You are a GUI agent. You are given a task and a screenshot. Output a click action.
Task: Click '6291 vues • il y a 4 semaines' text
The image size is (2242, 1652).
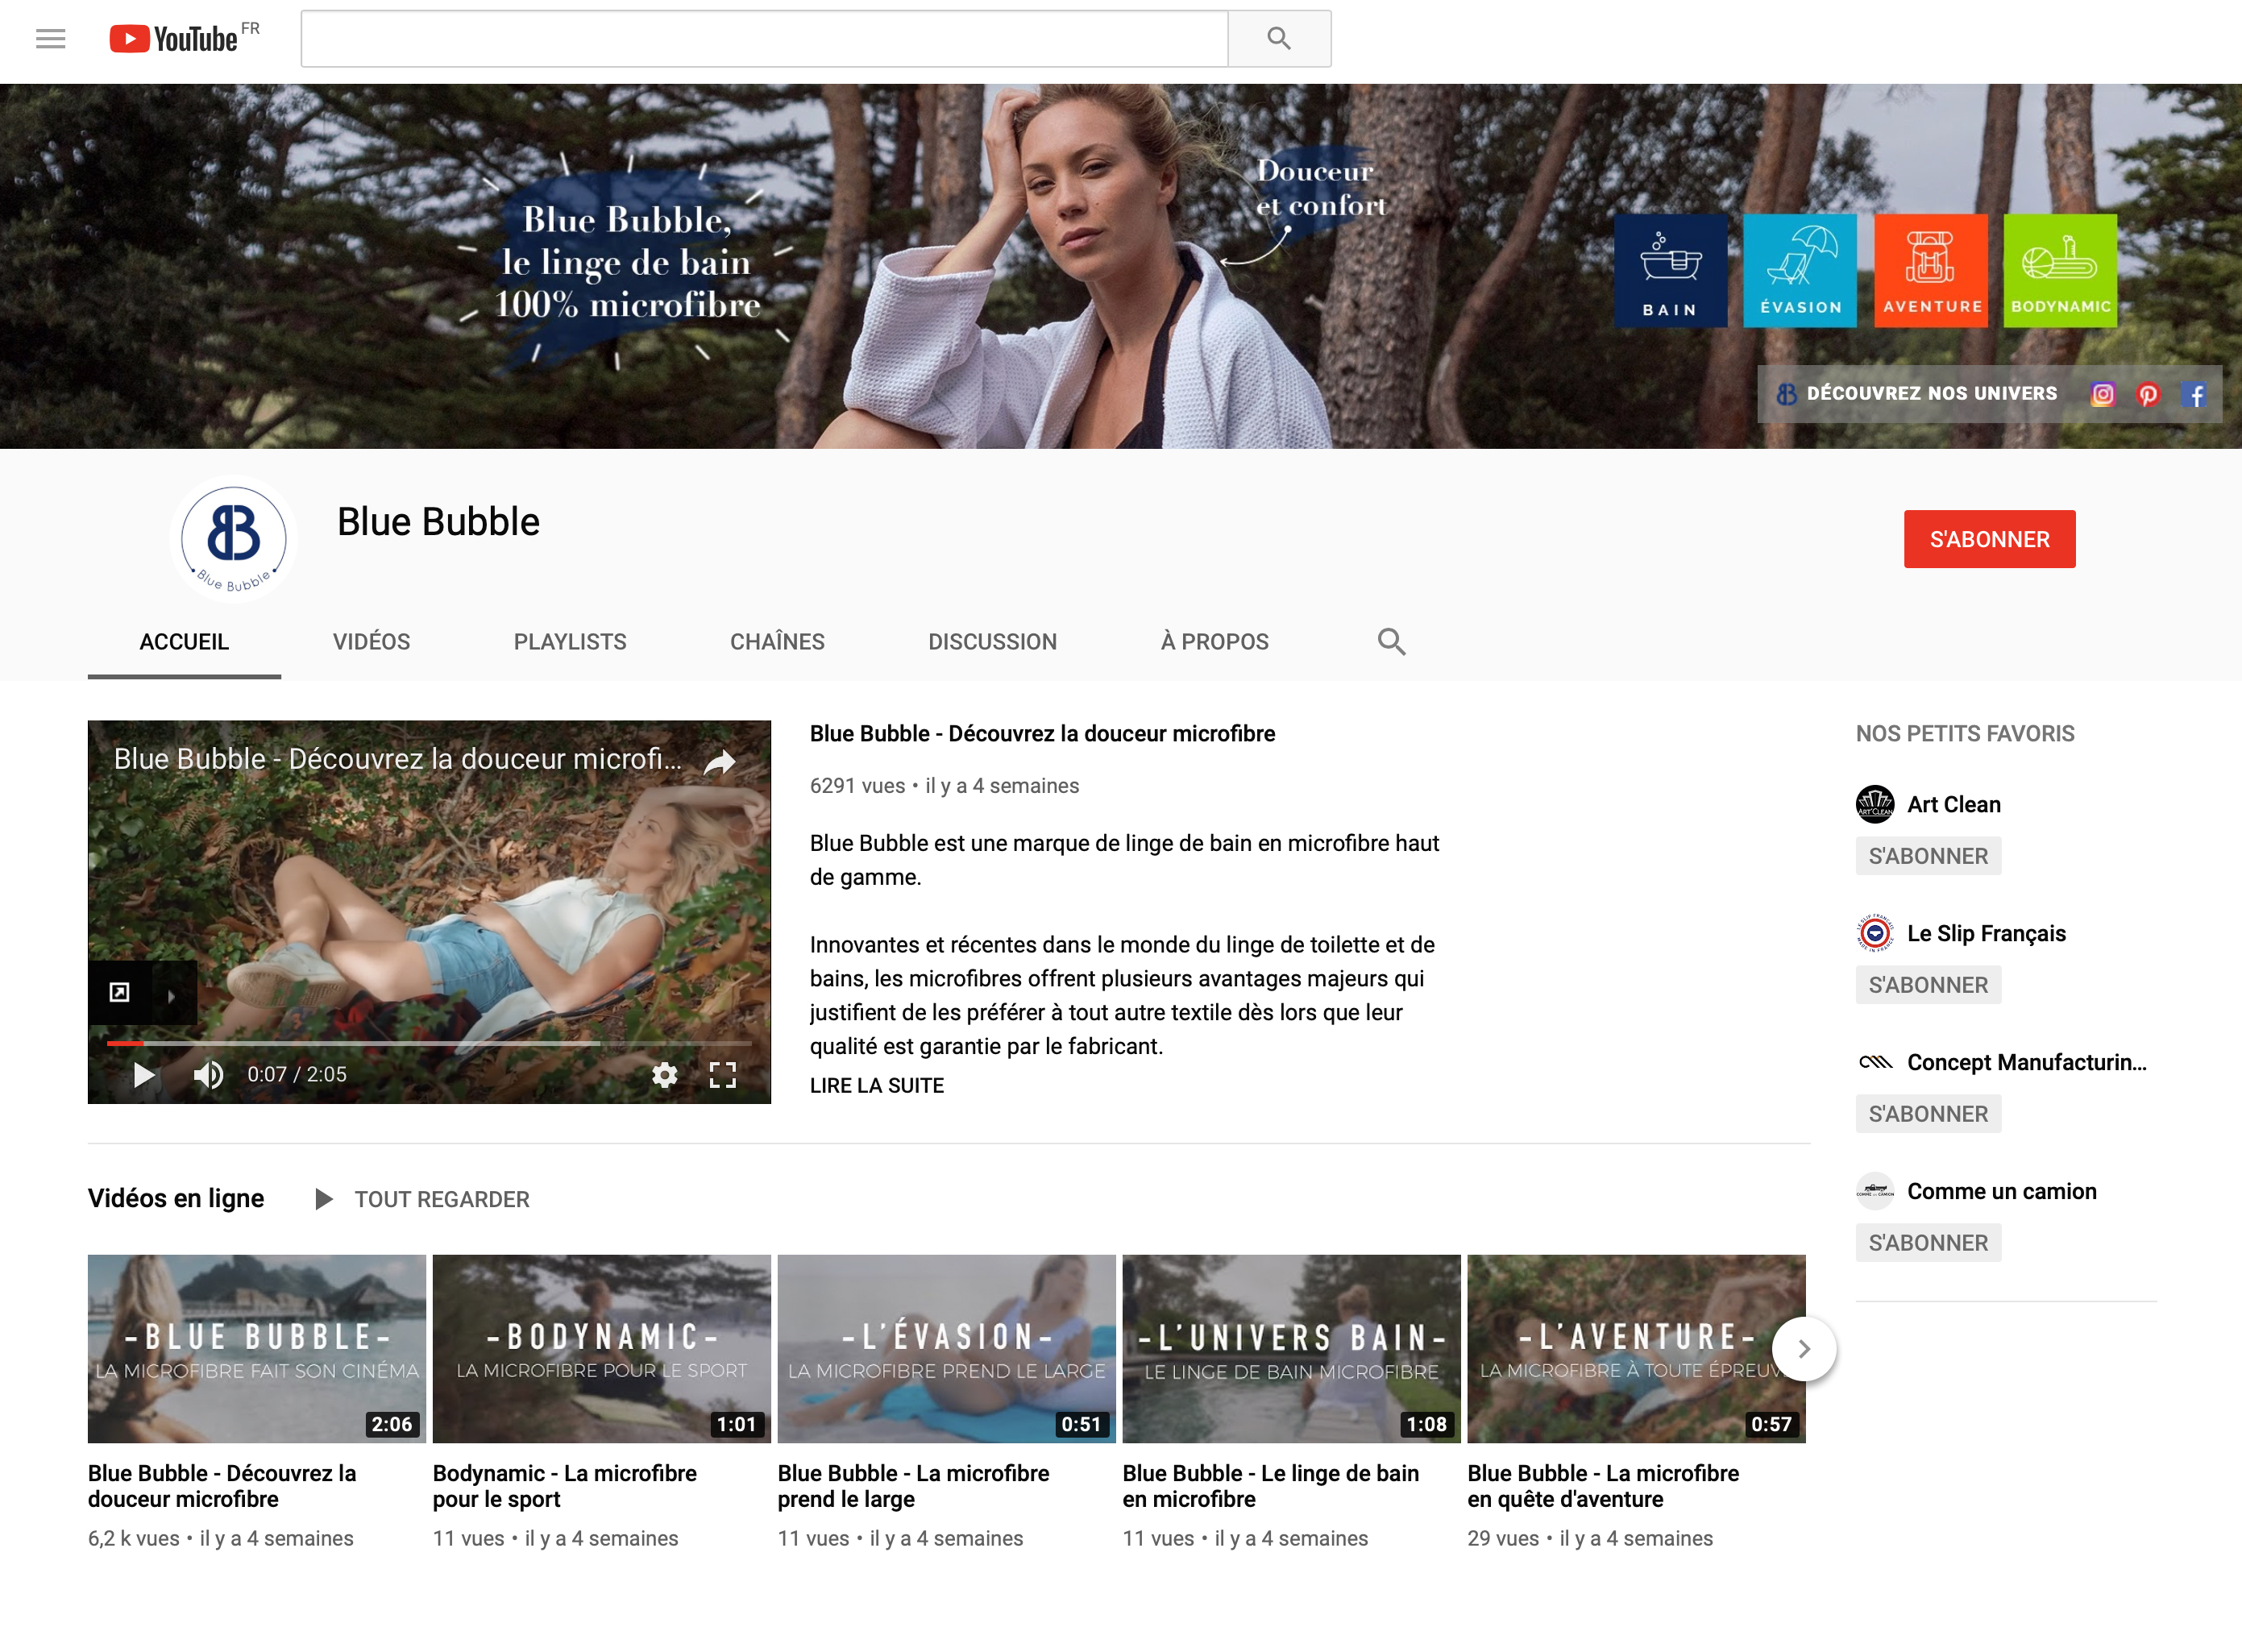tap(944, 786)
